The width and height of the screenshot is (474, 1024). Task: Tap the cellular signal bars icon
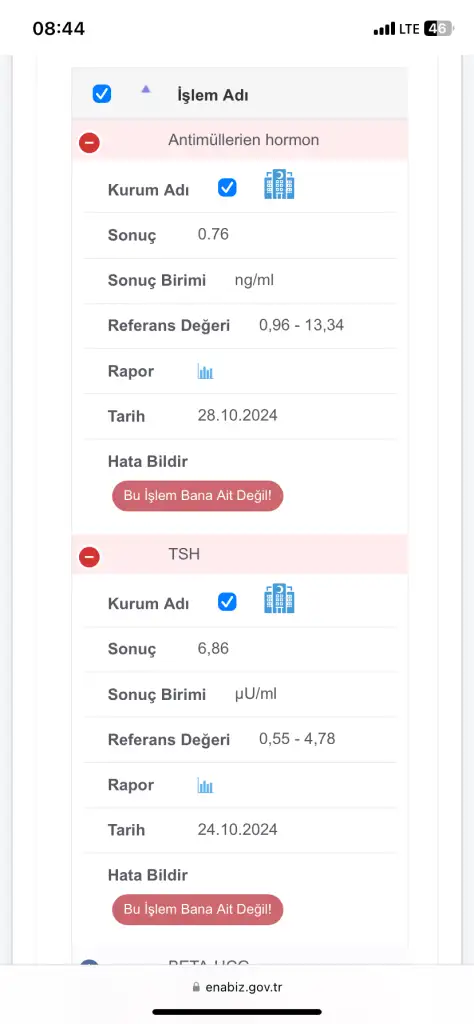coord(385,29)
